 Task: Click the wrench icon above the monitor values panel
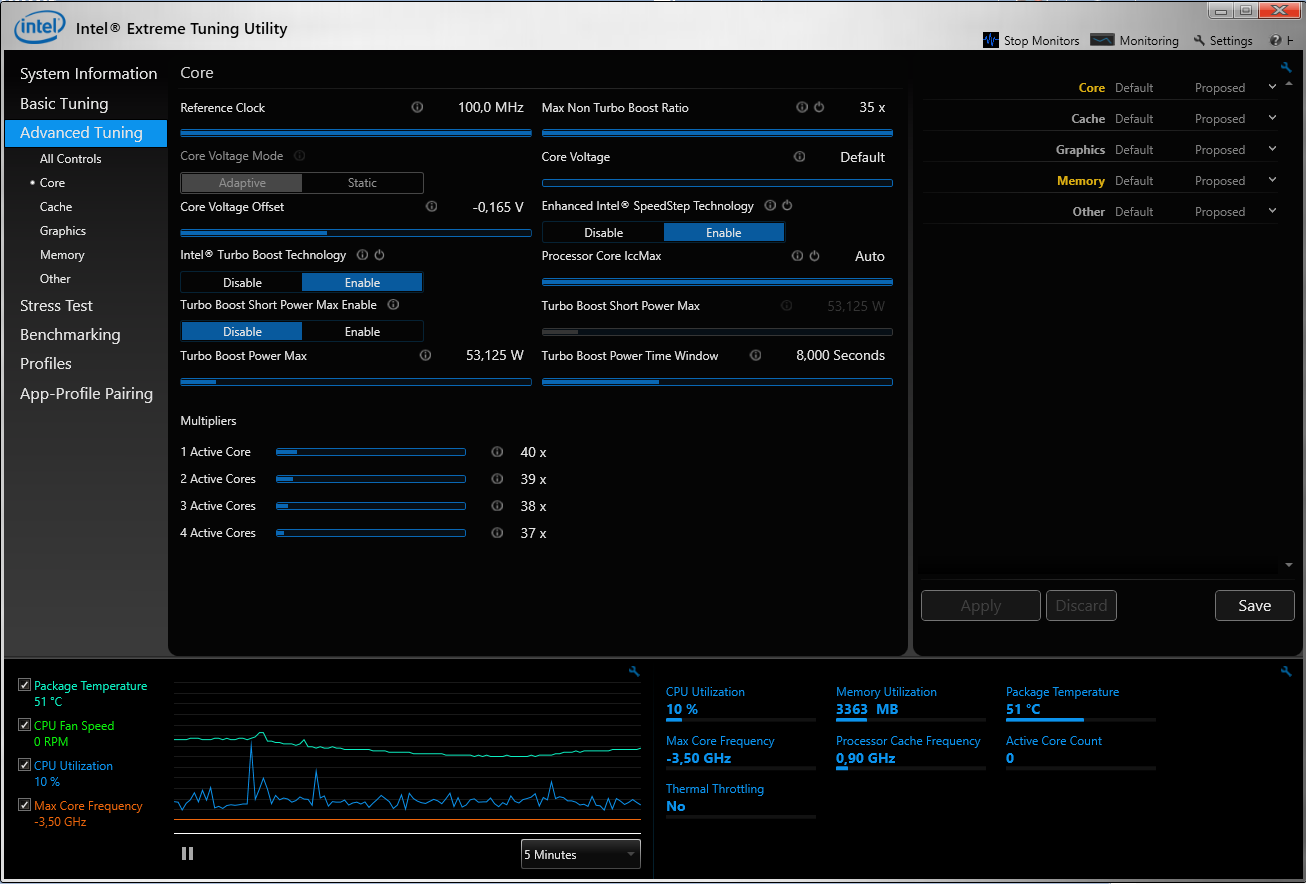1286,671
